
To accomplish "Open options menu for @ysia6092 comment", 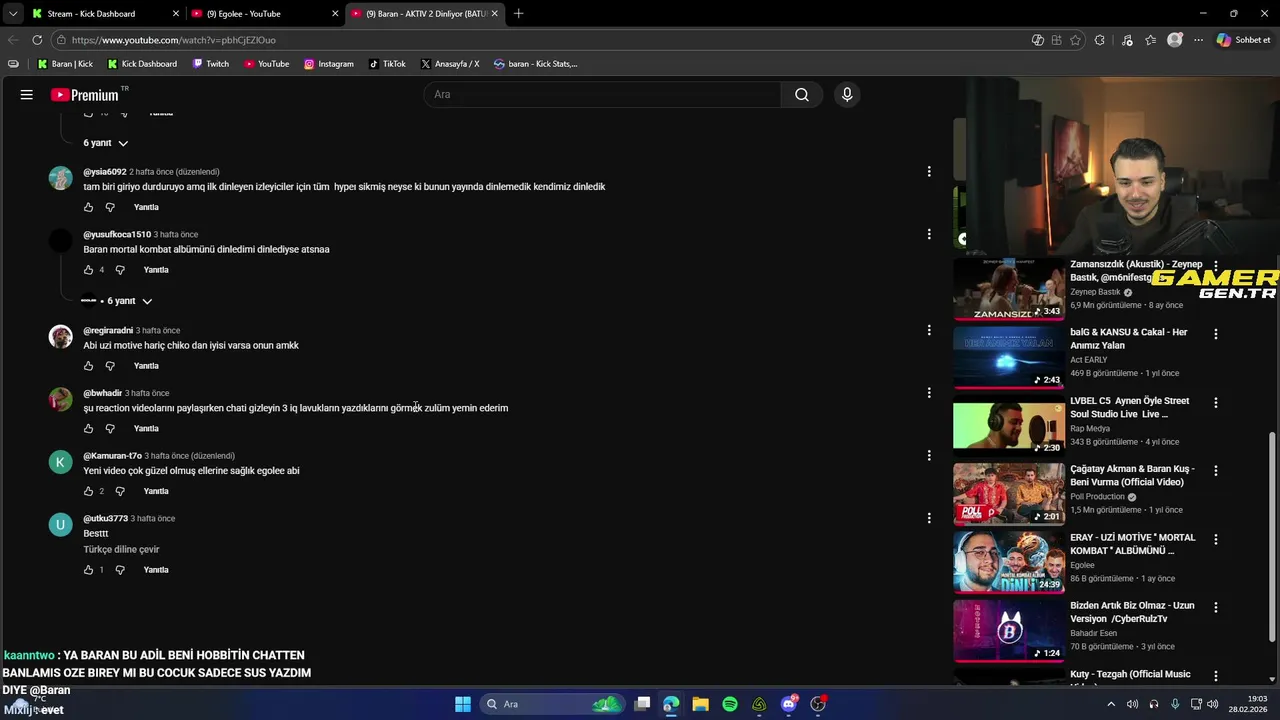I will point(929,172).
